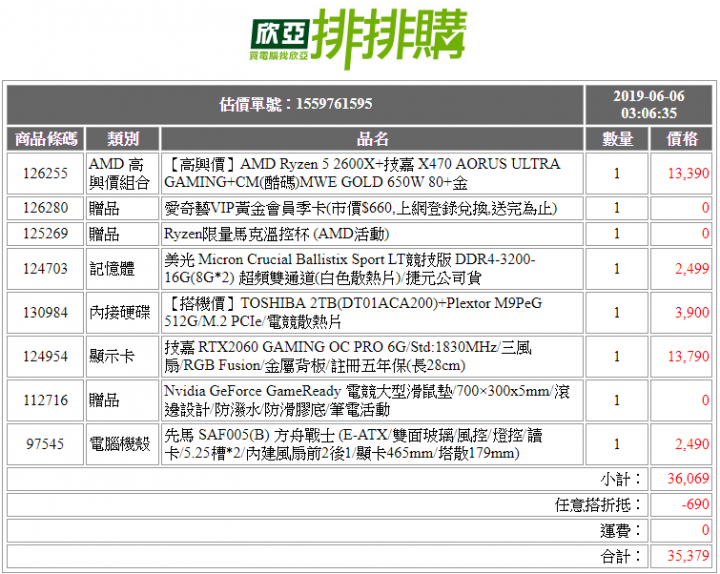This screenshot has width=720, height=574.
Task: Select the Nvidia GeForce GameReady mousepad name
Action: (367, 400)
